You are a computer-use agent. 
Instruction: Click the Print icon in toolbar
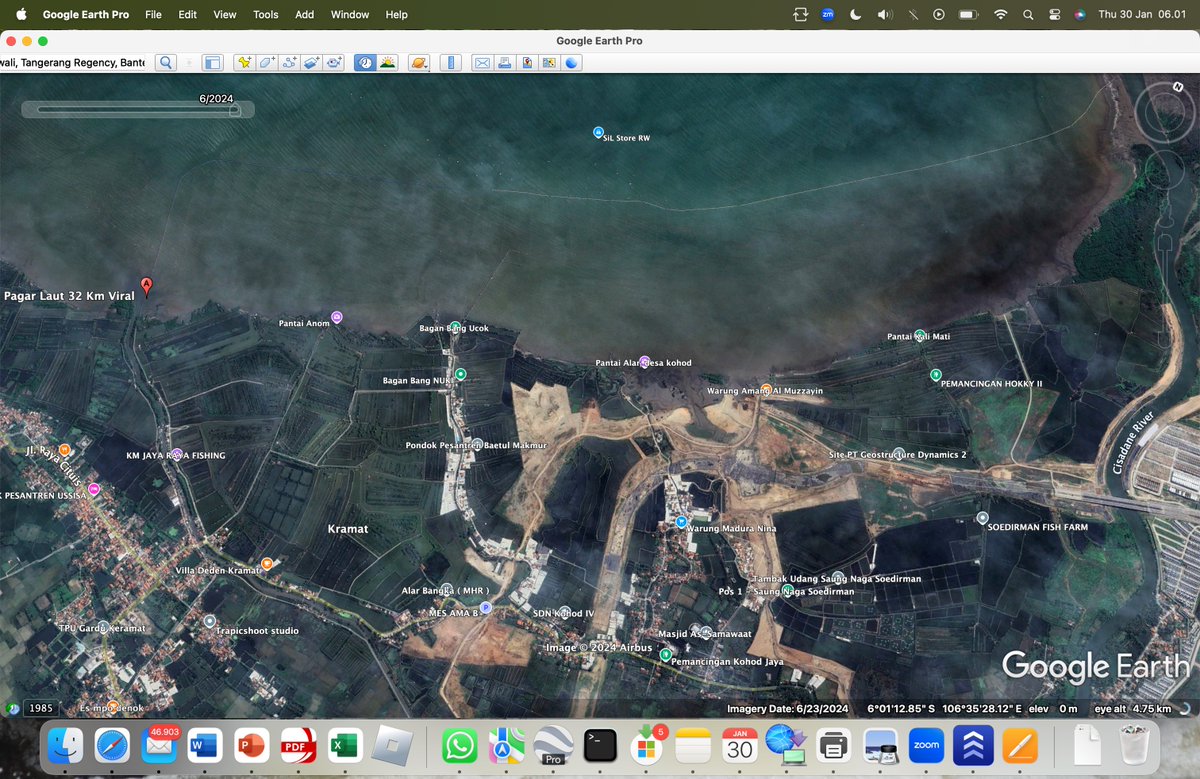point(505,62)
